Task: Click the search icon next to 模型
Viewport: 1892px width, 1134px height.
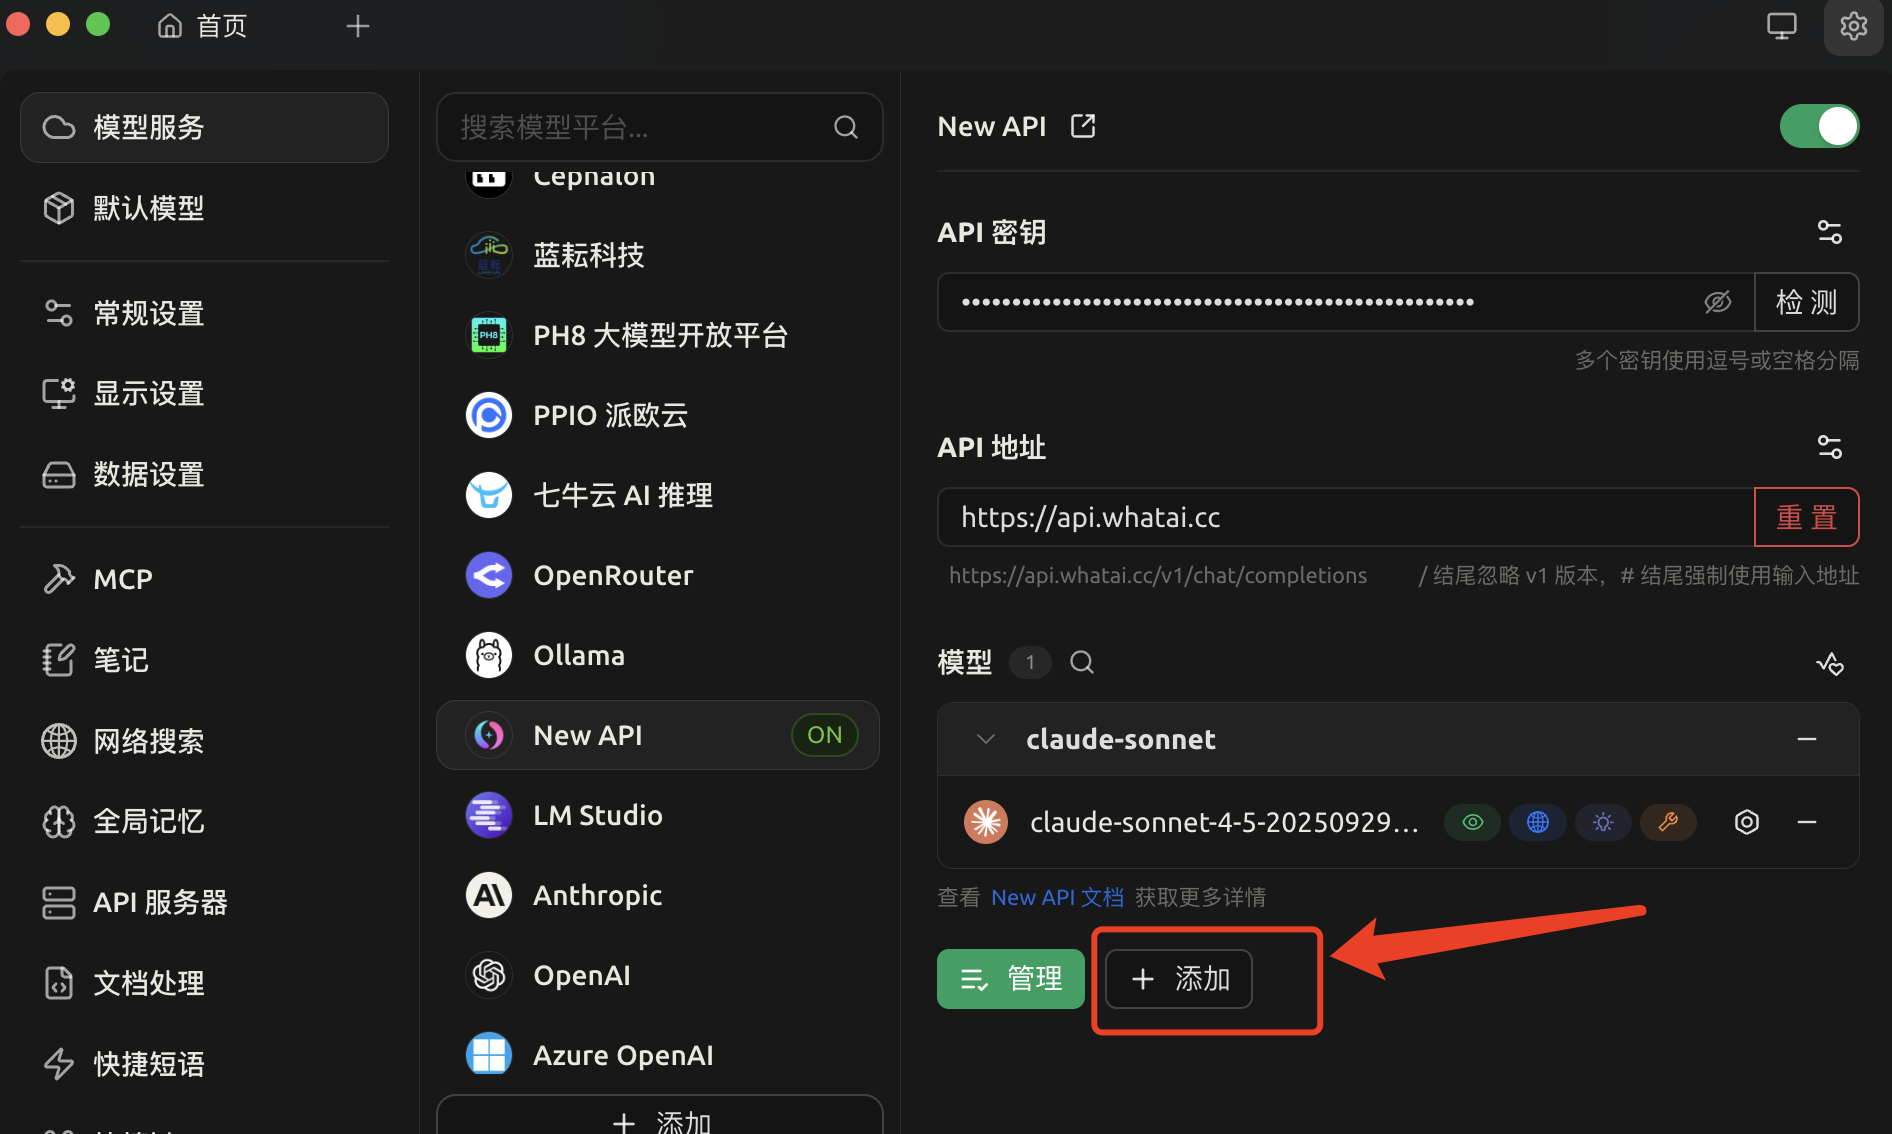Action: [1081, 662]
